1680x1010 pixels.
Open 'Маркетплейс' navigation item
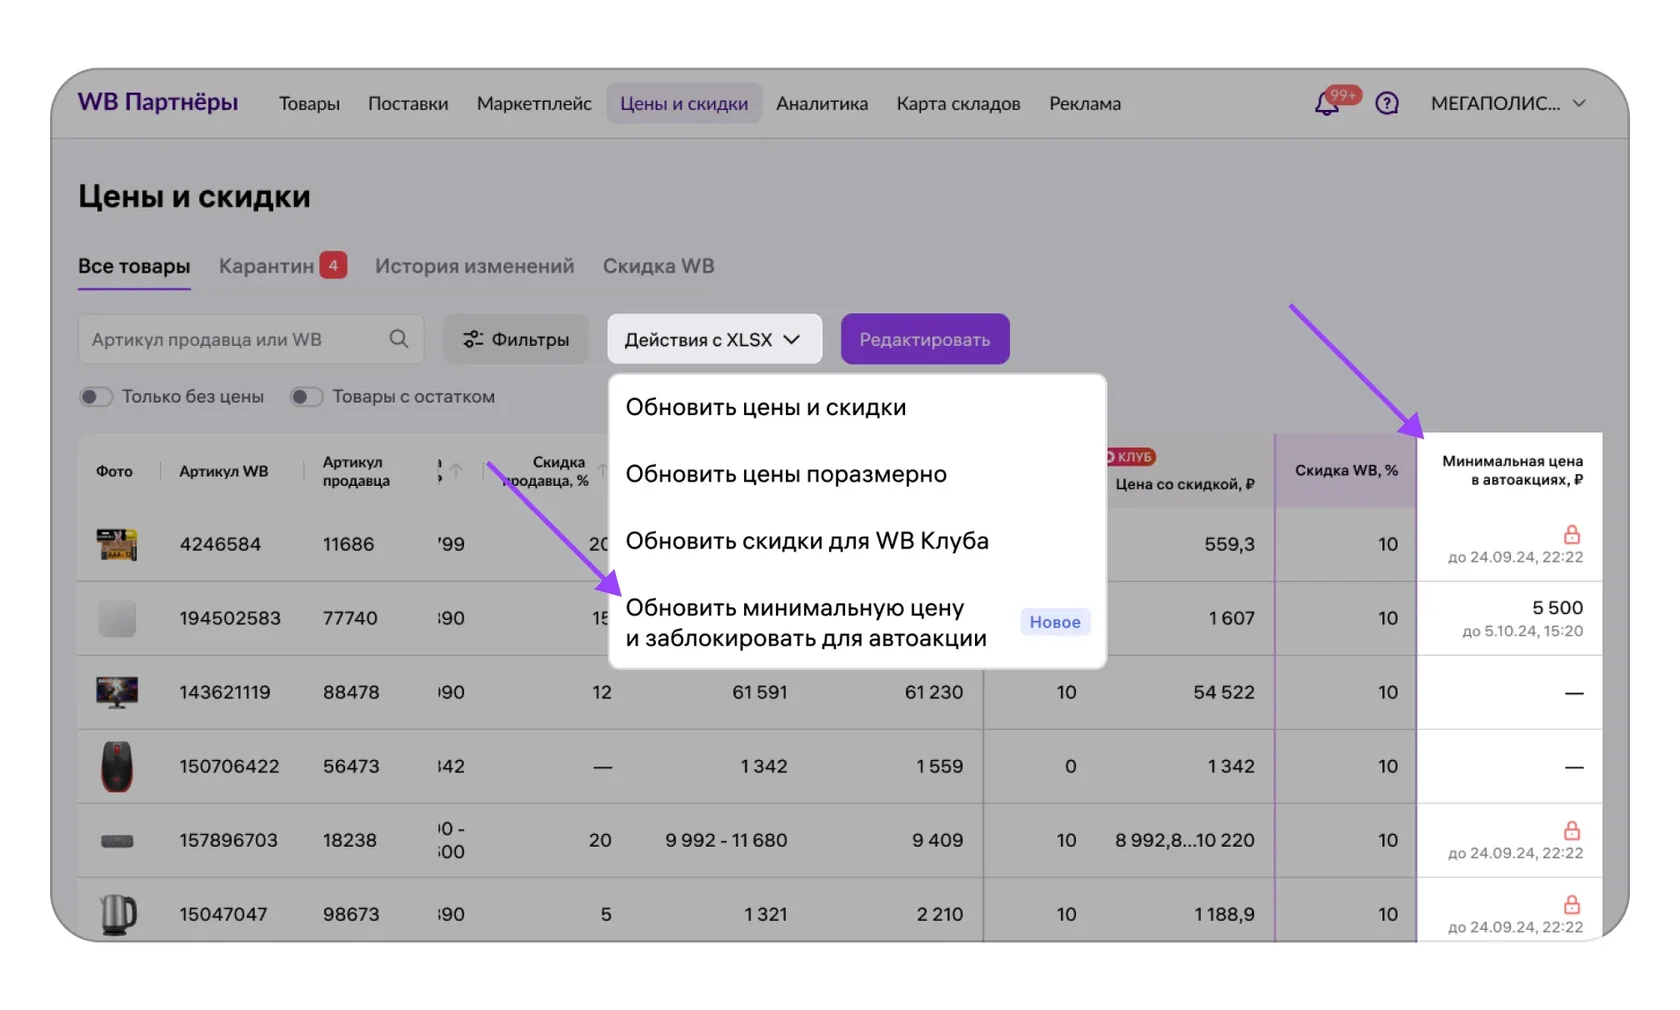(x=534, y=103)
